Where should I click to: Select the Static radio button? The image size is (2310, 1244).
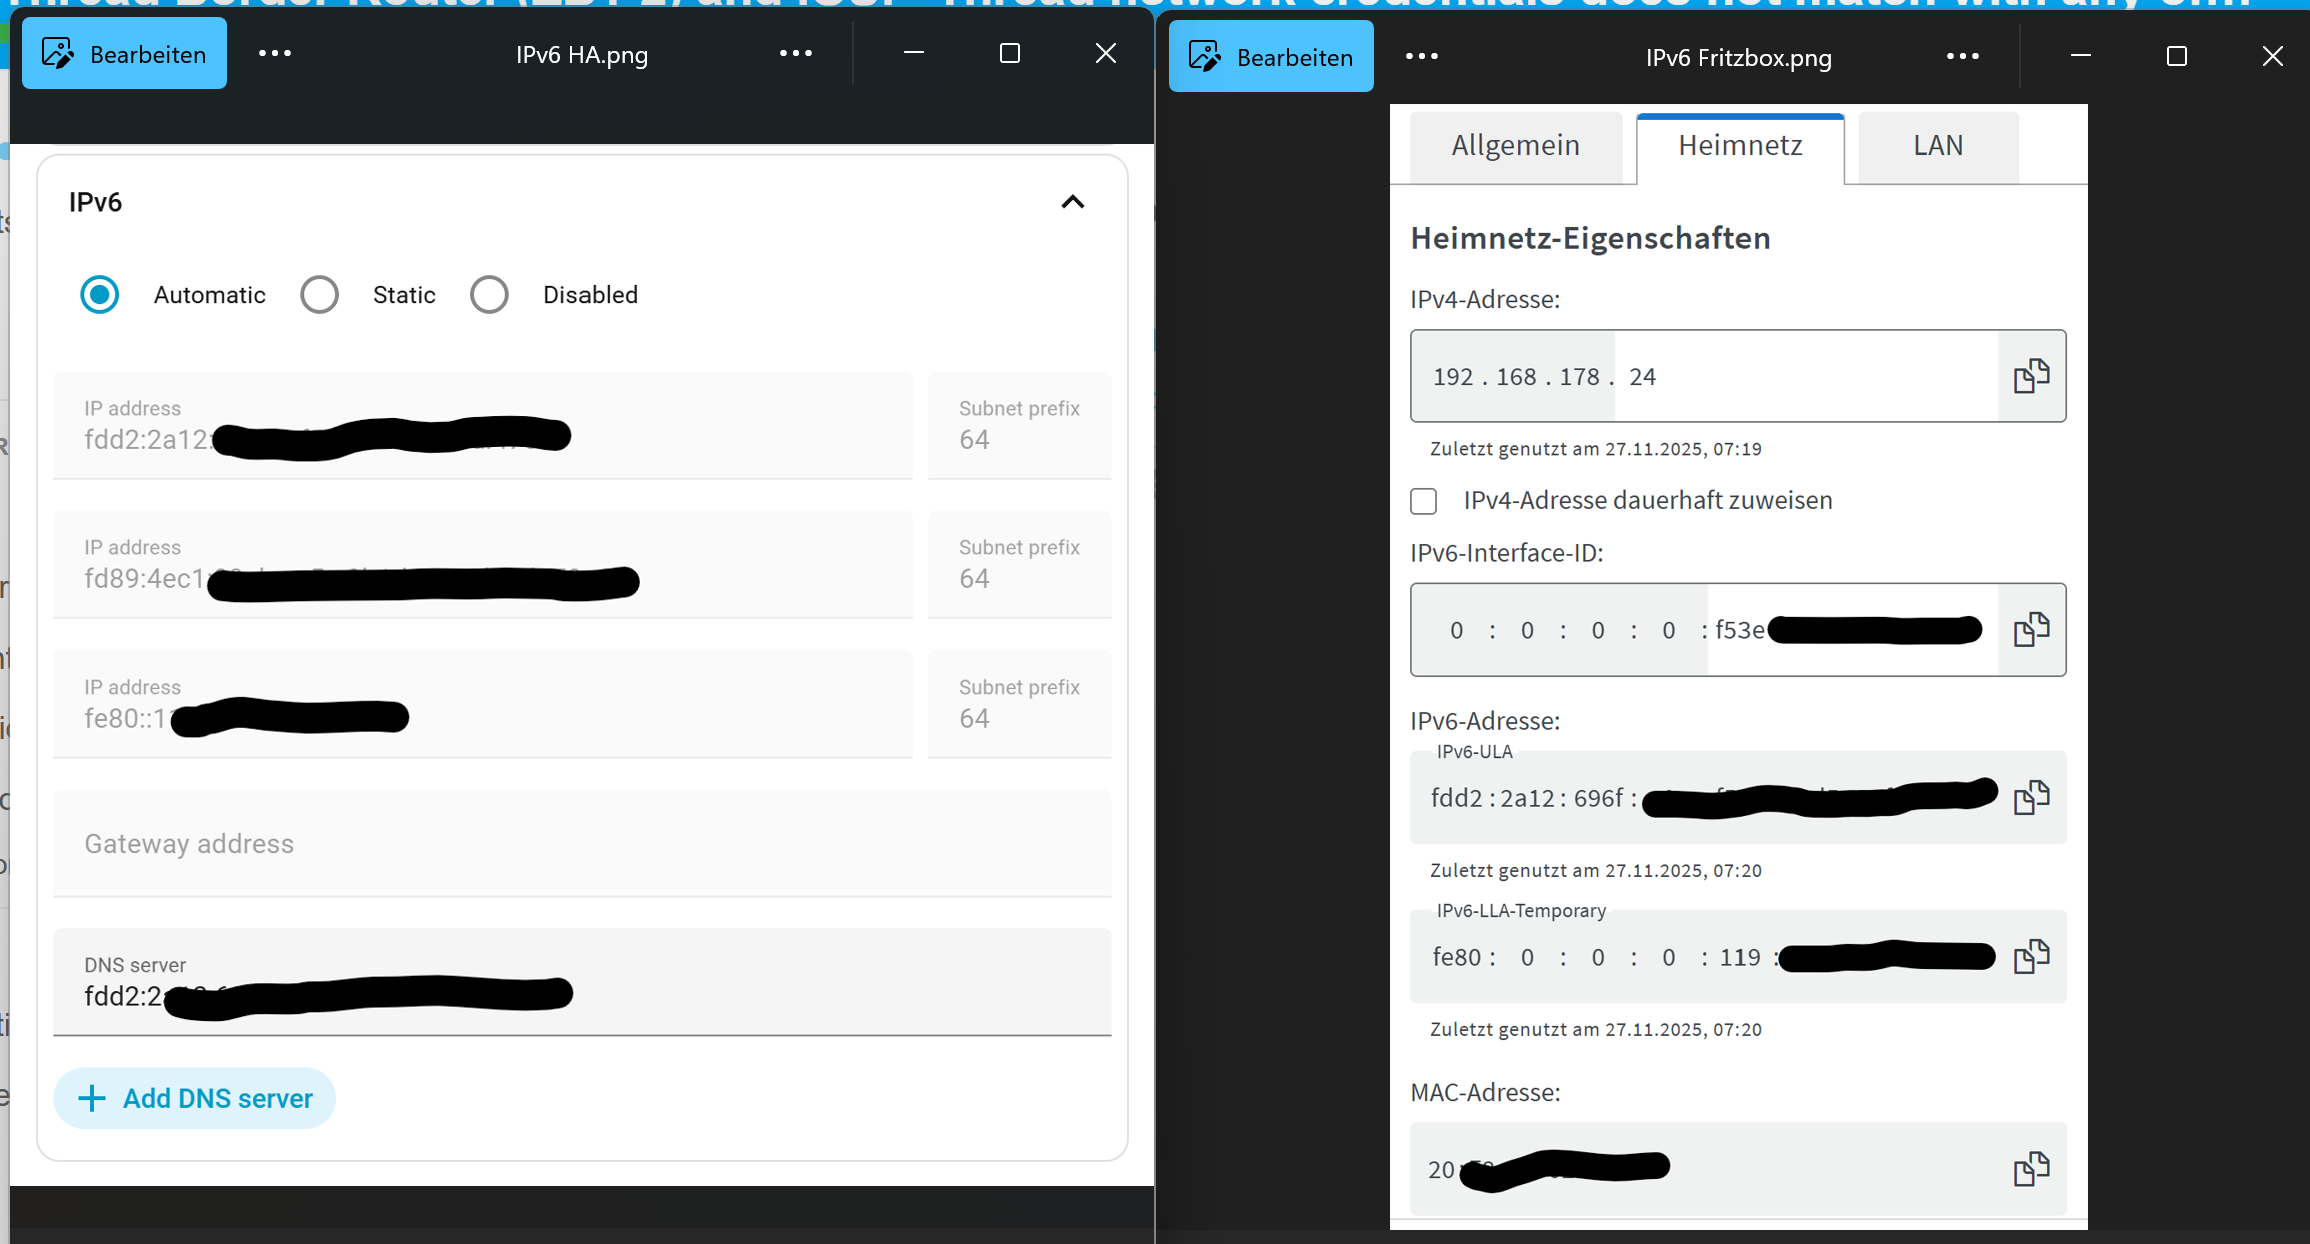319,294
